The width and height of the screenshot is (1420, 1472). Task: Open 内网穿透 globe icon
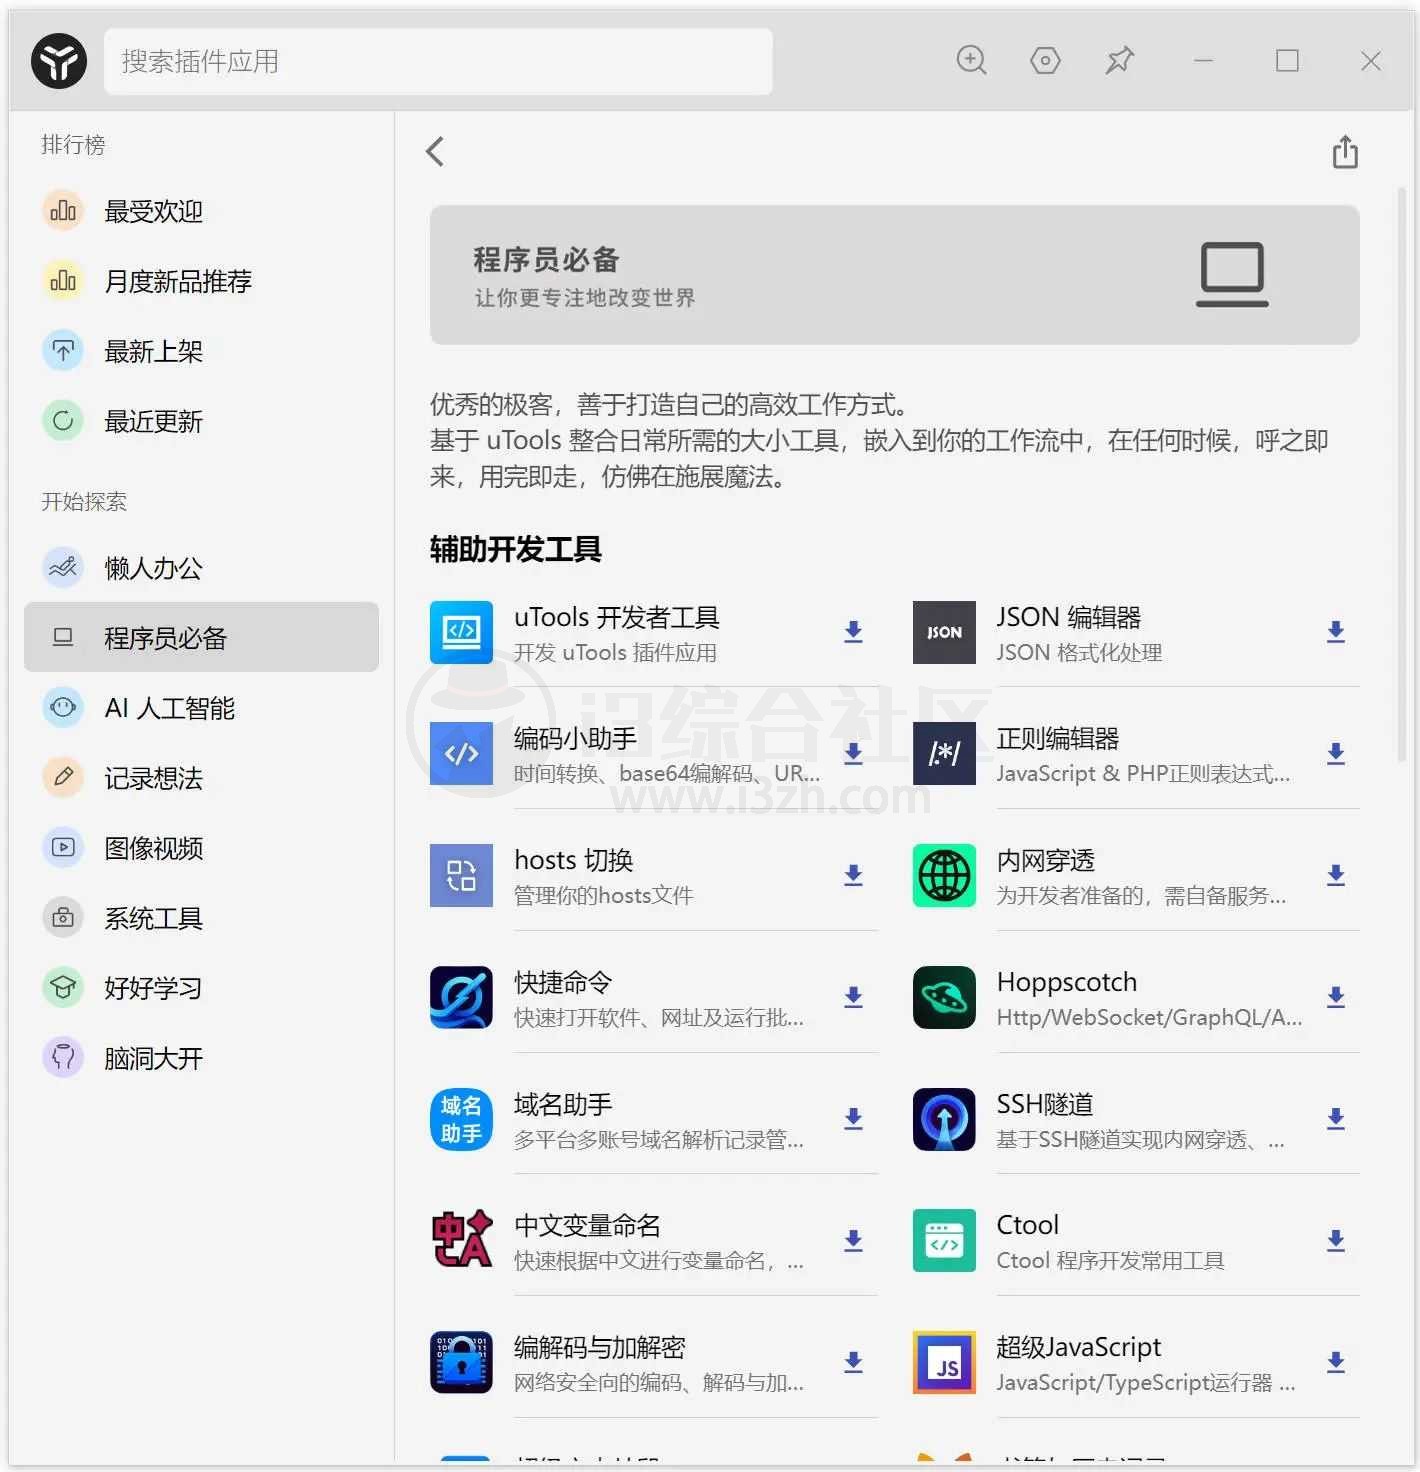pyautogui.click(x=944, y=876)
